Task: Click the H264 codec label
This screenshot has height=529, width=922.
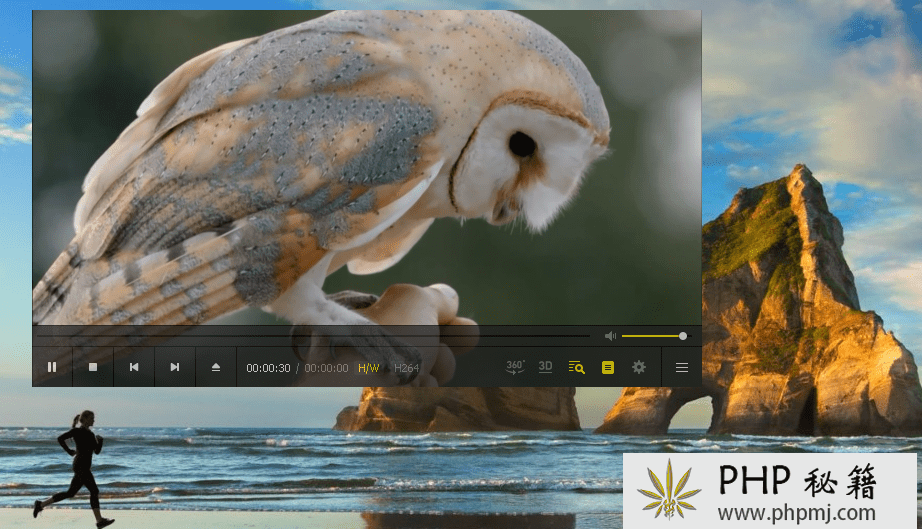Action: click(406, 368)
